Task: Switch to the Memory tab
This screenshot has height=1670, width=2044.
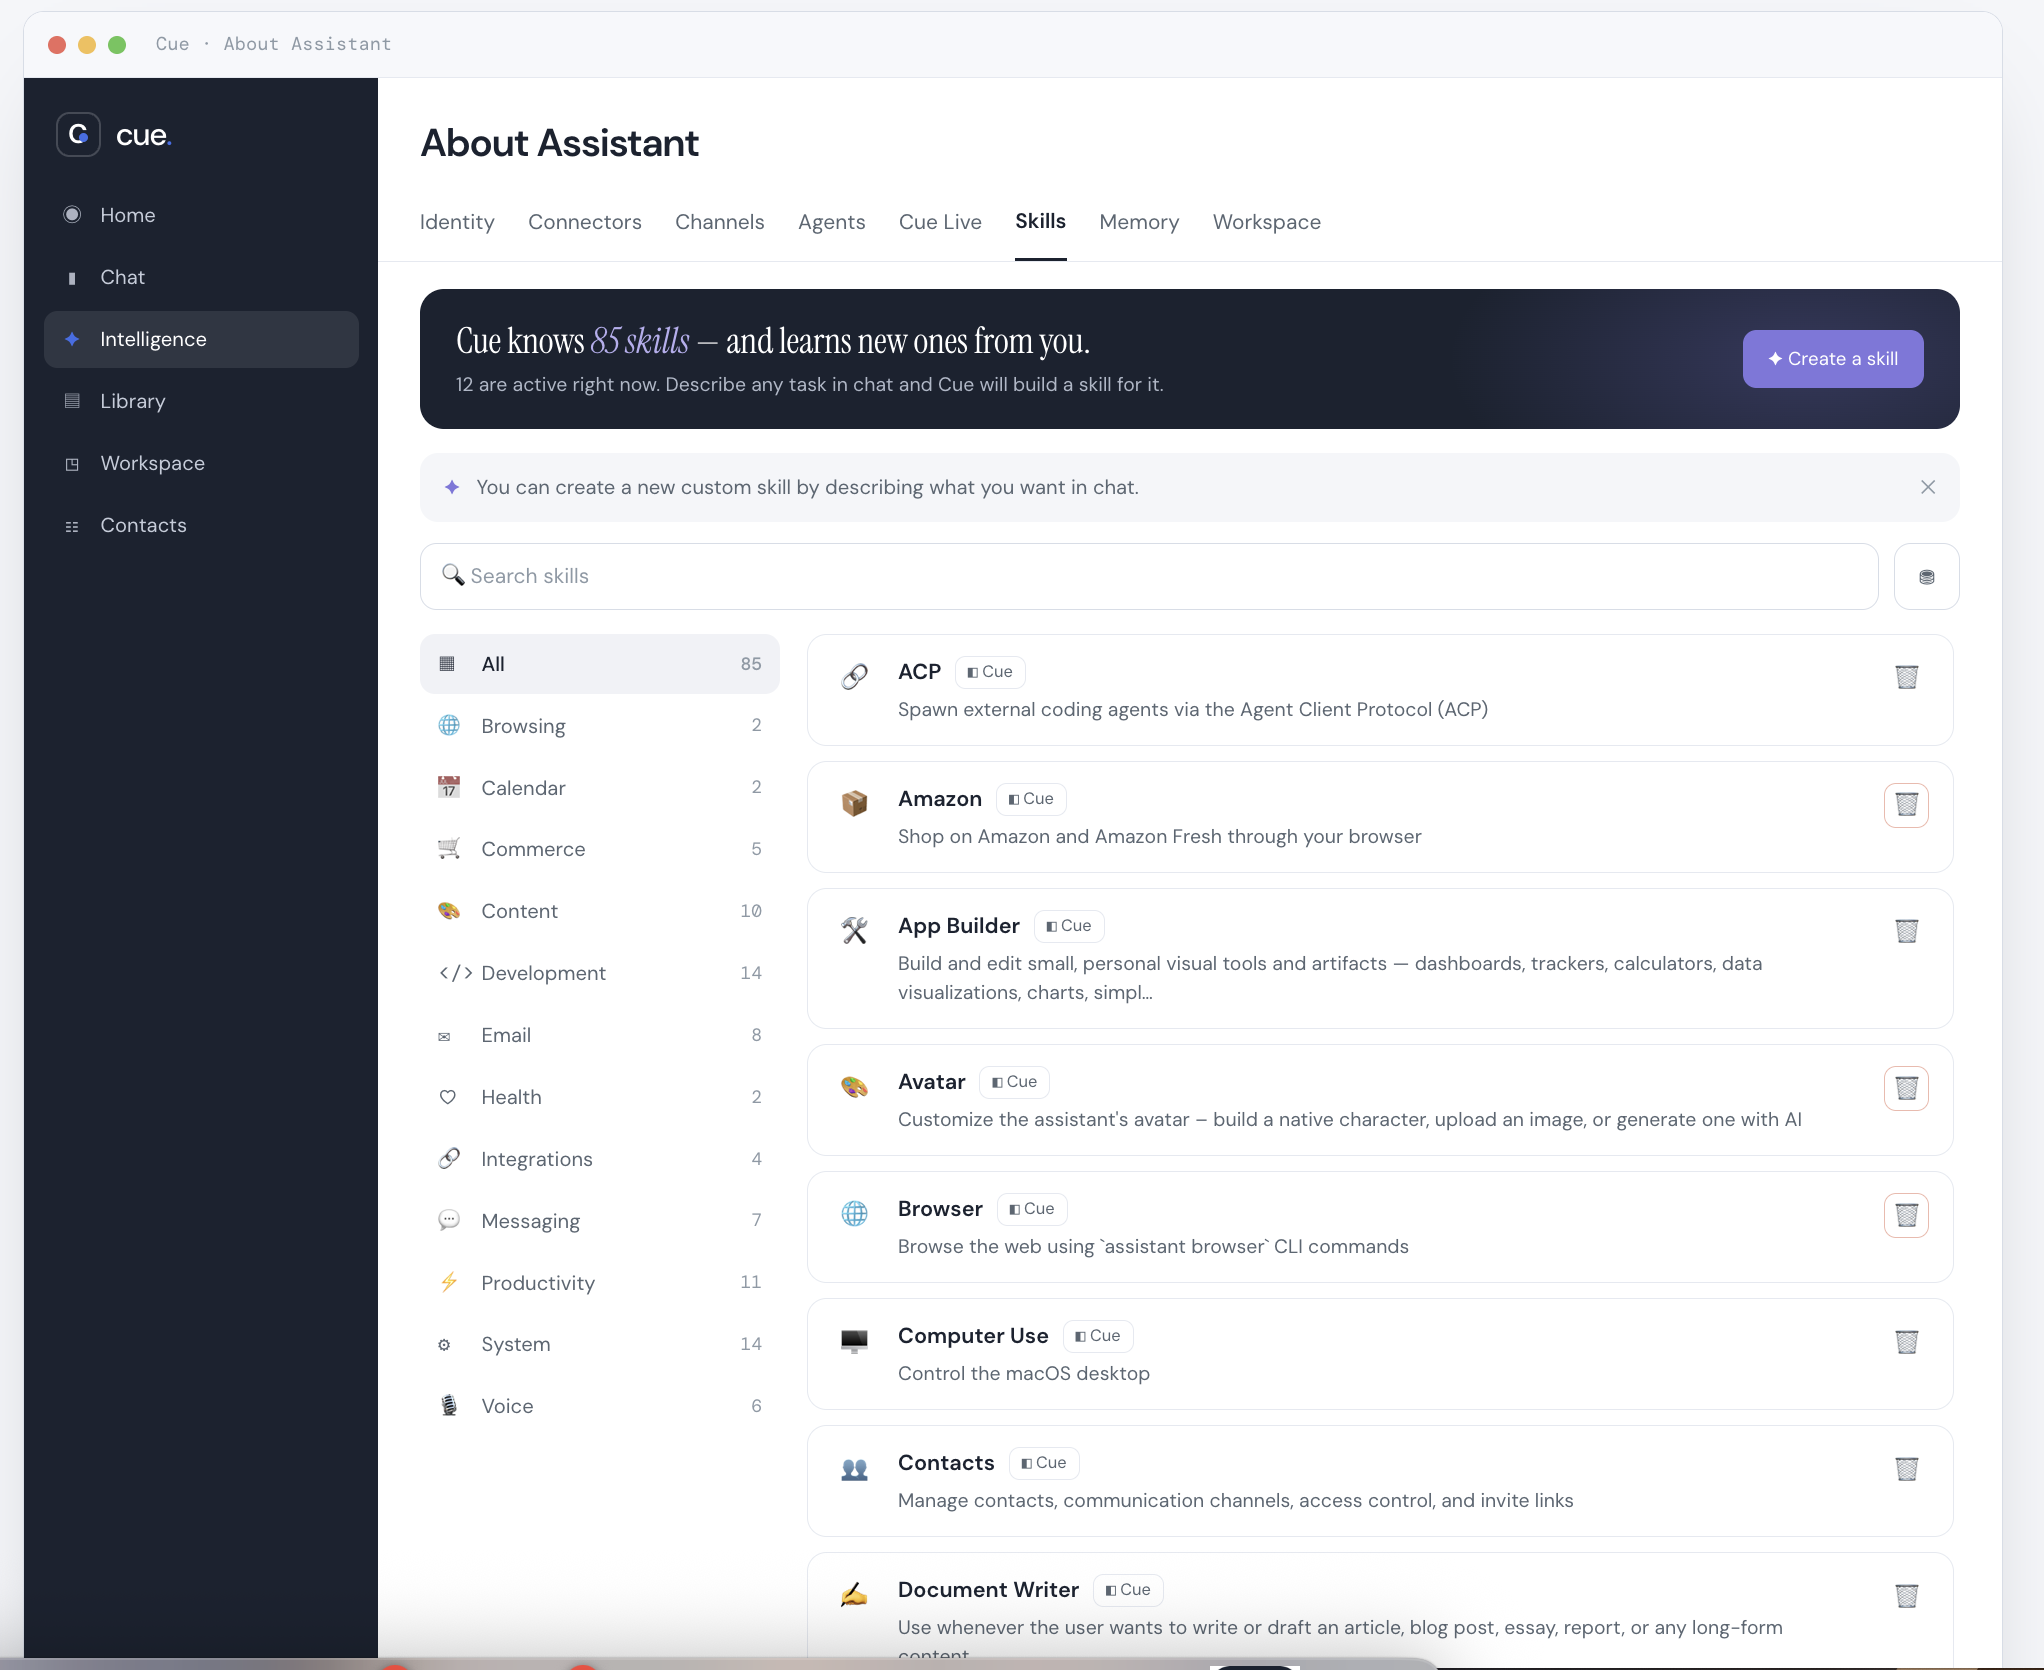Action: click(x=1139, y=222)
